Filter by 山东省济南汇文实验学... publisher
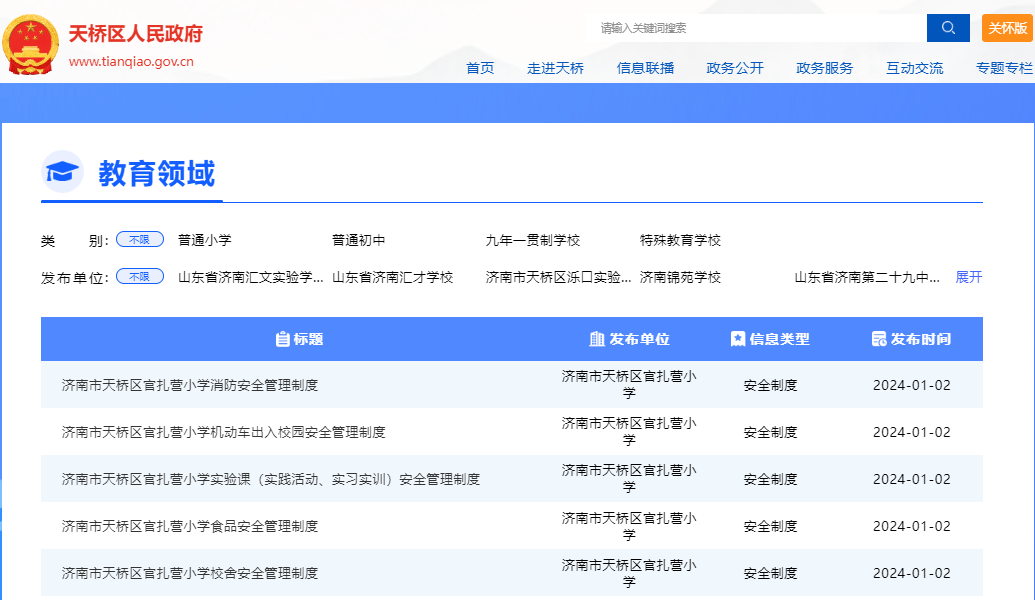1035x600 pixels. pos(251,277)
